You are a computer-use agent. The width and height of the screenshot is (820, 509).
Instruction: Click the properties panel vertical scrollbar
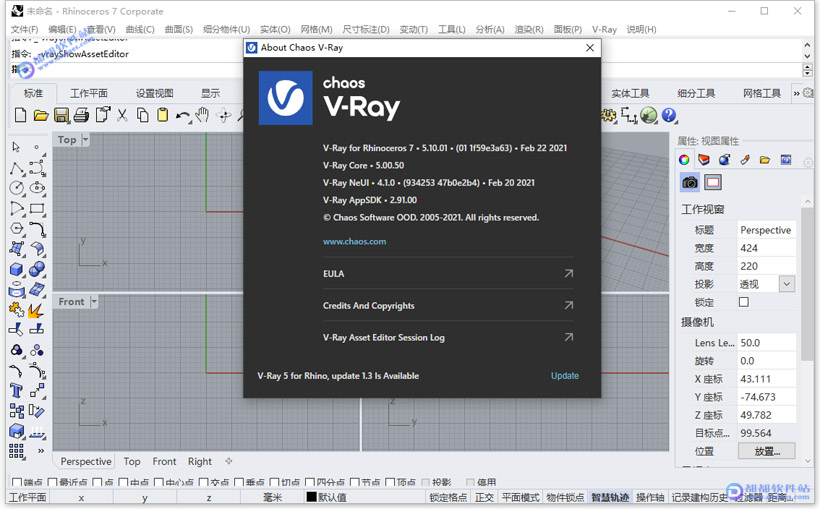tap(807, 282)
